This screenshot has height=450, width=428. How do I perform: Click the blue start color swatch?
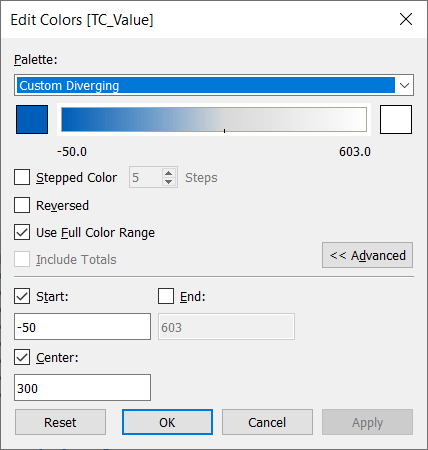pos(32,120)
